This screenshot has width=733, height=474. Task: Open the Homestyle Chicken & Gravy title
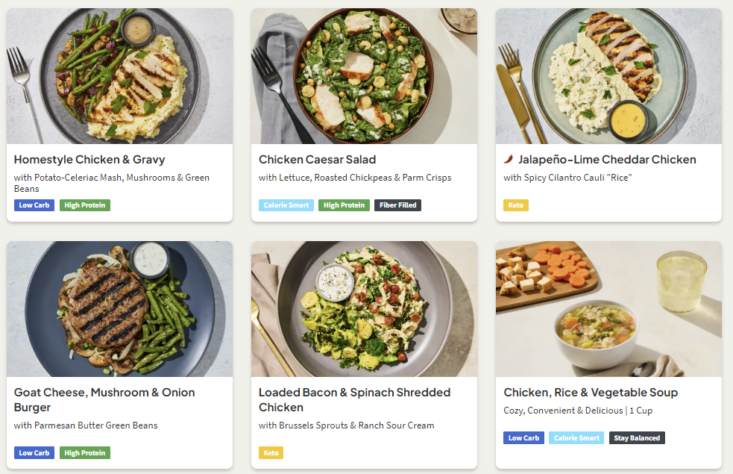point(90,159)
